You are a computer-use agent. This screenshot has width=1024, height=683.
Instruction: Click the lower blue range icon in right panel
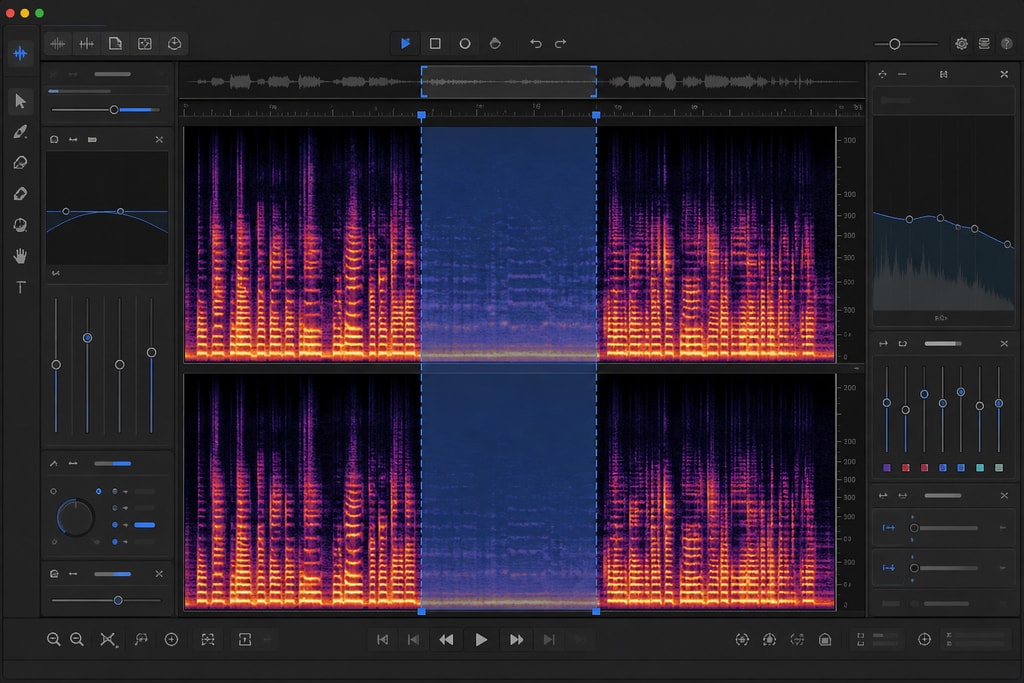(x=889, y=568)
